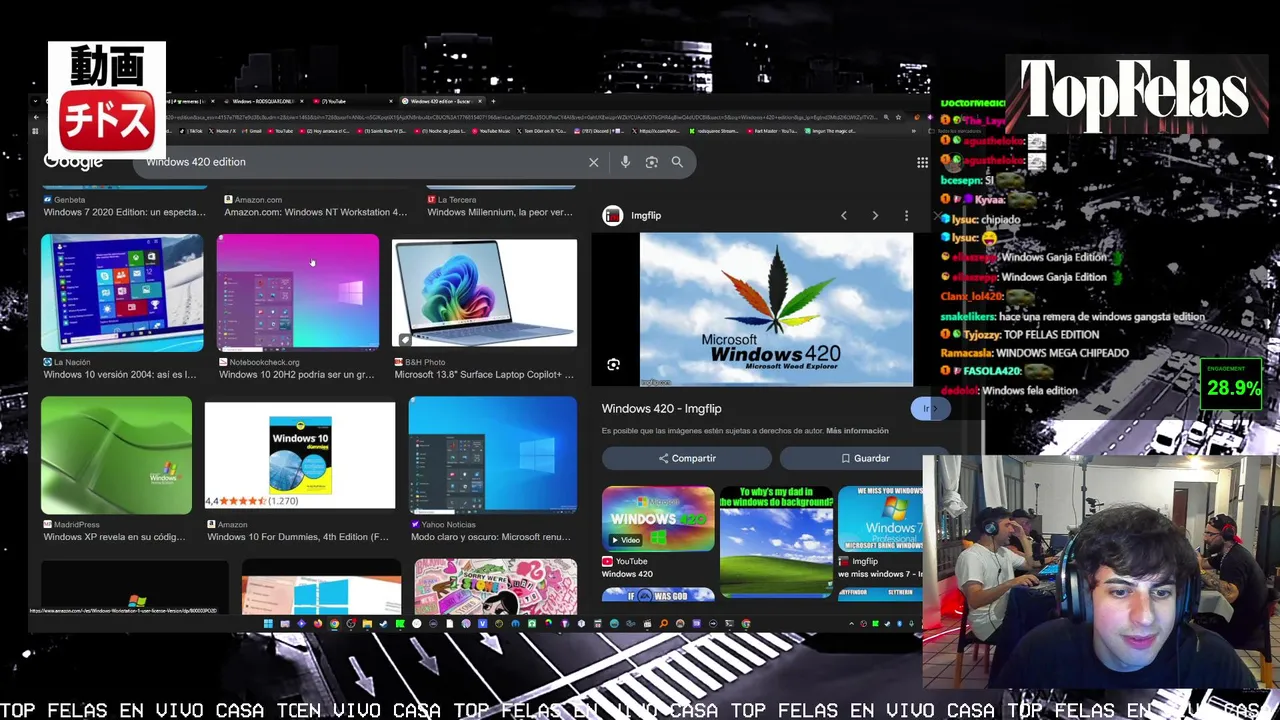Click 'Windows 10 For Dummies, 4th Edition' caption
Viewport: 1280px width, 720px height.
[x=298, y=537]
